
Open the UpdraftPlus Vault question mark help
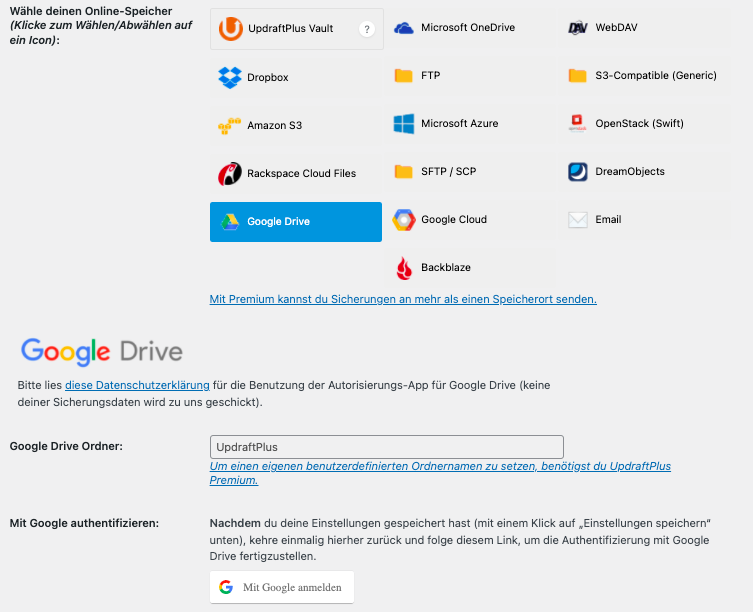367,30
